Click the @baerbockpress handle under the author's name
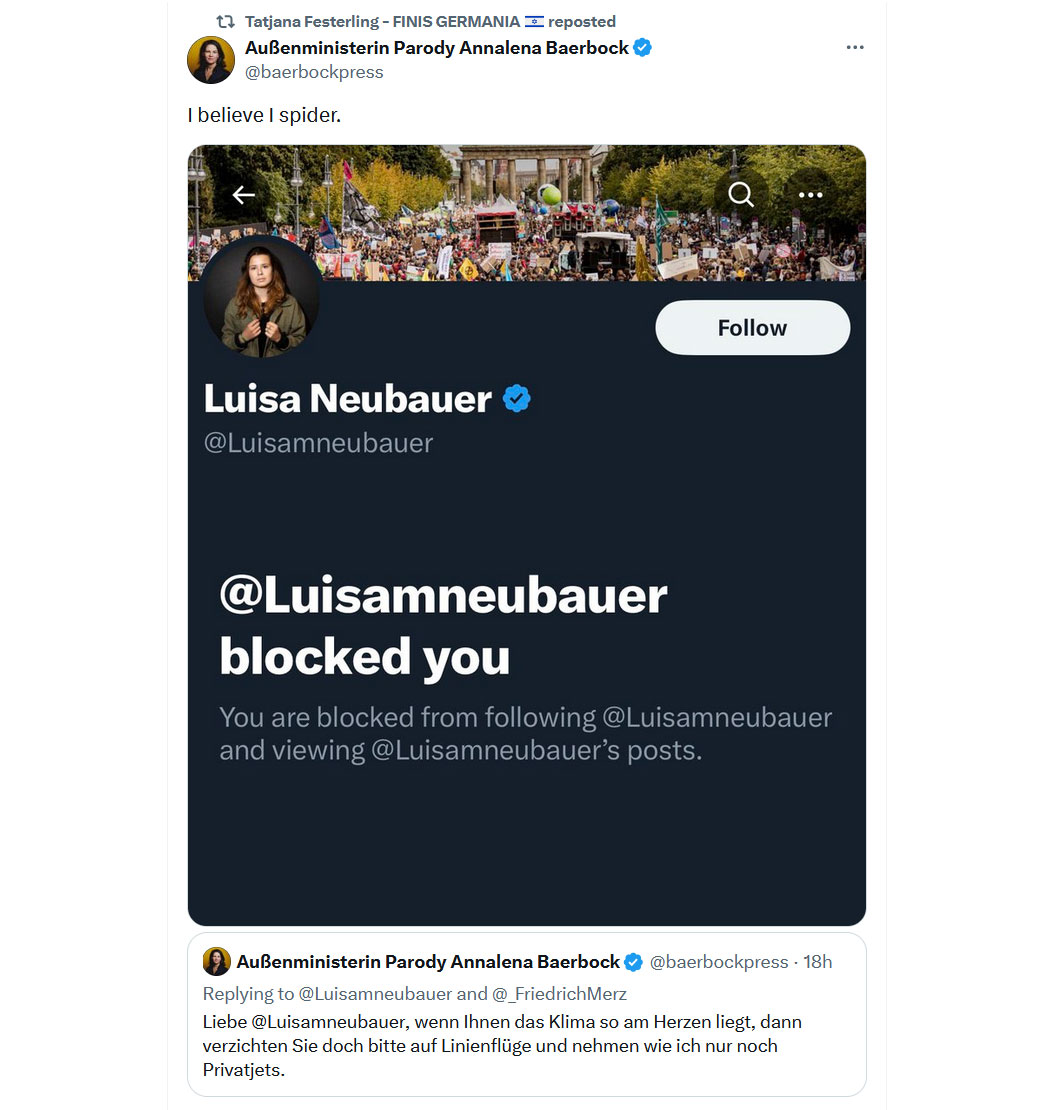The height and width of the screenshot is (1110, 1050). click(314, 72)
